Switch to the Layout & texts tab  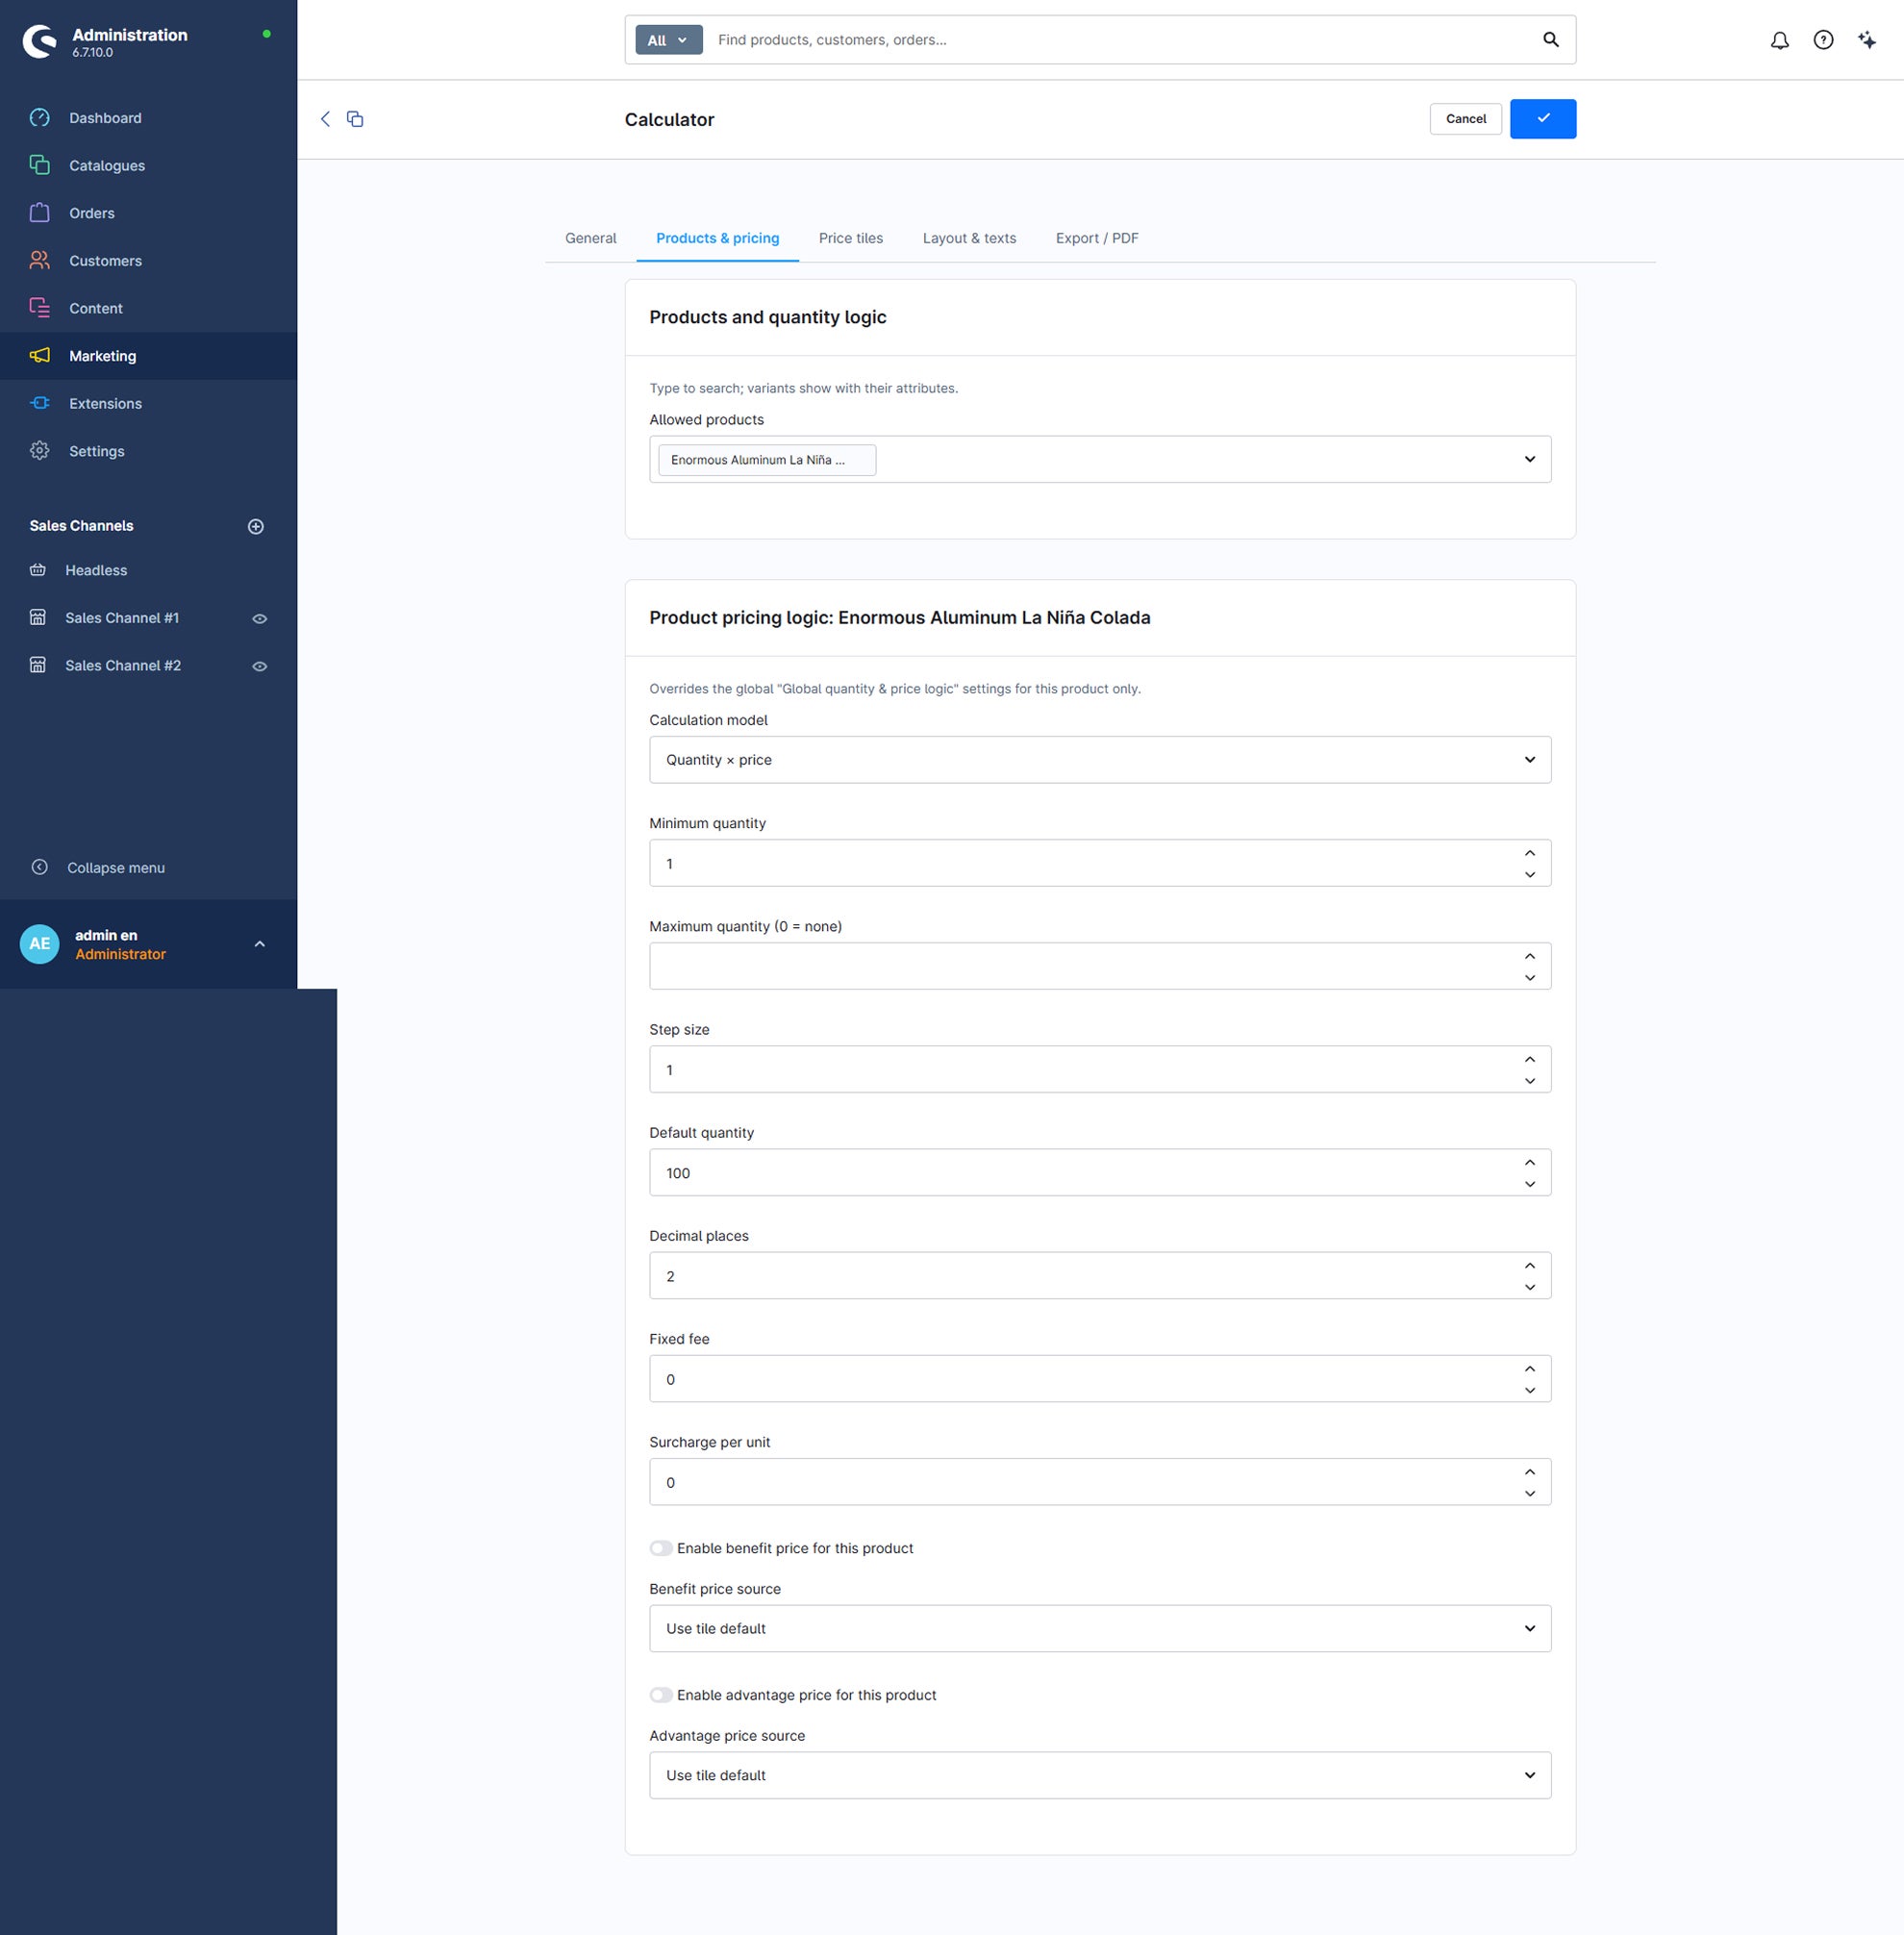point(969,238)
